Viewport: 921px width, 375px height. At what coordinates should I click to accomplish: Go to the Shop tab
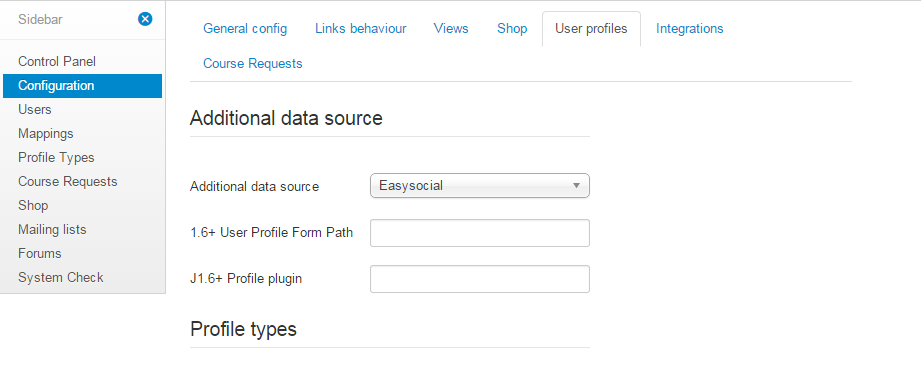(x=512, y=28)
